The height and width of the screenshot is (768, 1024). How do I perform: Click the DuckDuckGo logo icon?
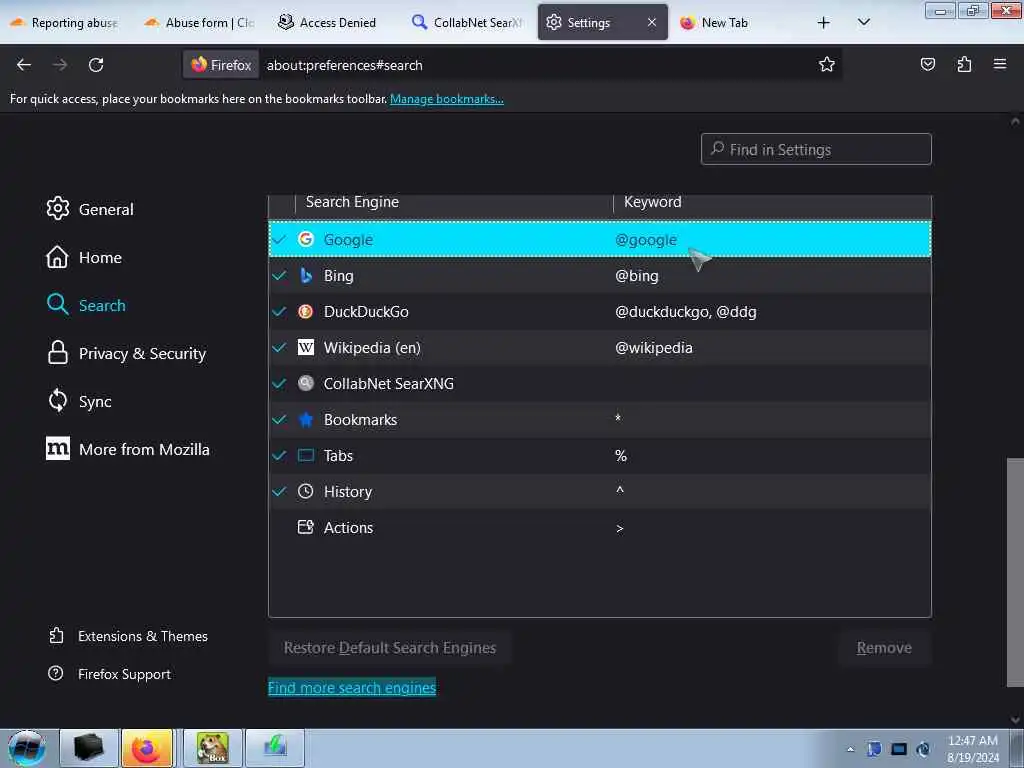(306, 312)
